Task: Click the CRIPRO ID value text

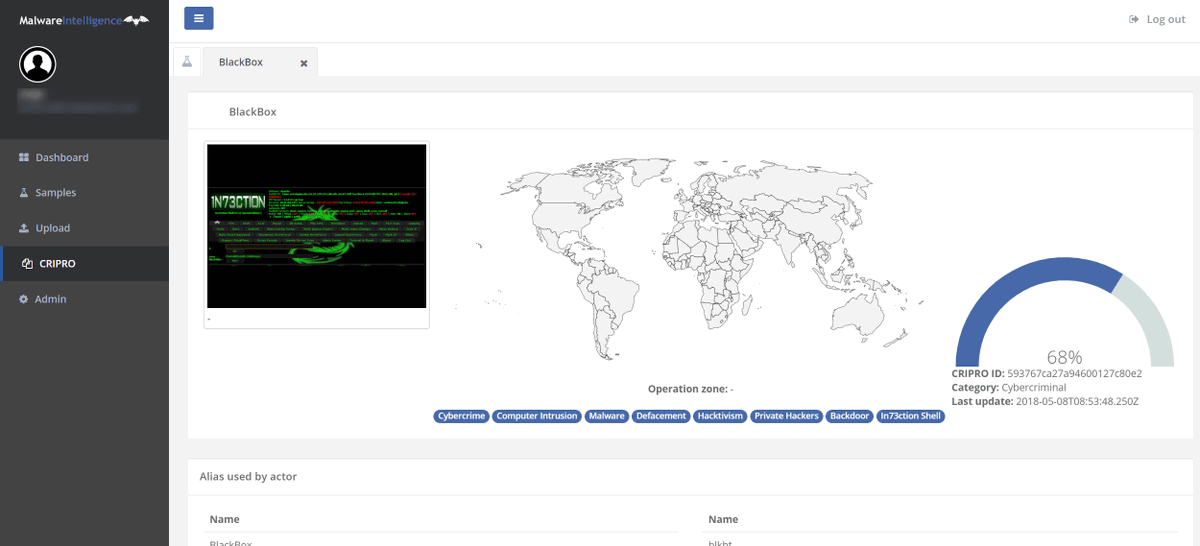Action: point(1074,373)
